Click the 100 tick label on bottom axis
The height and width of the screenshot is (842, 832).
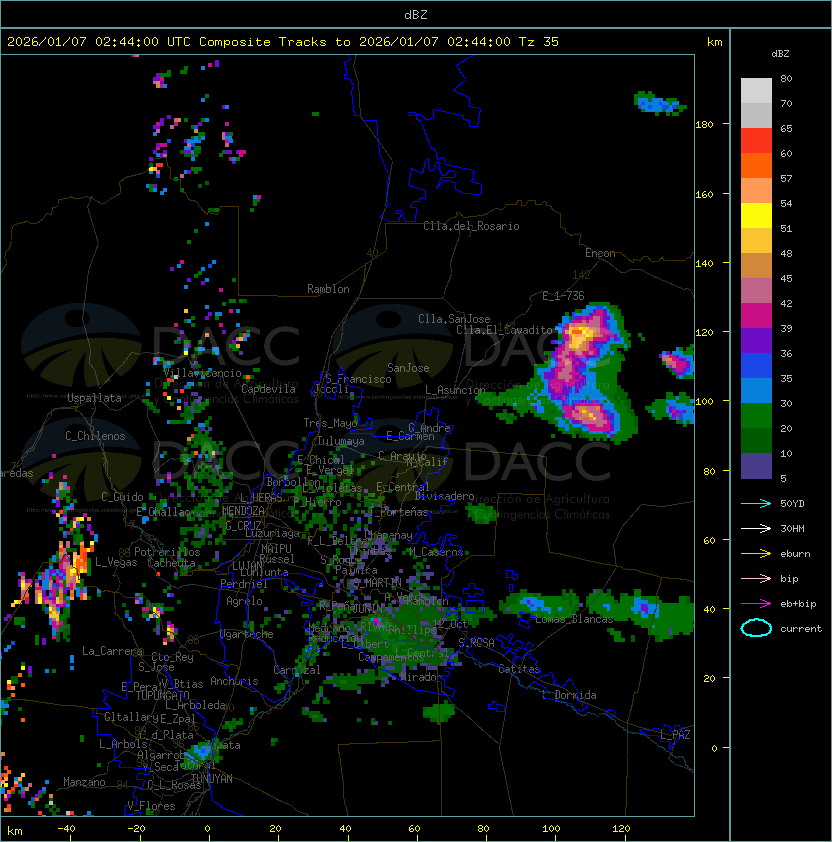coord(551,829)
